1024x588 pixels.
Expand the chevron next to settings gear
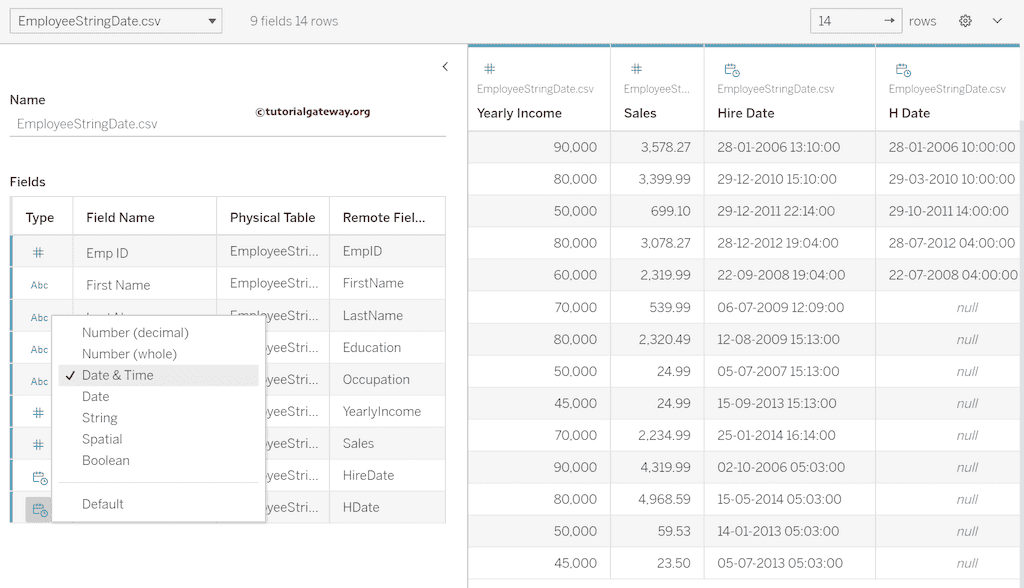click(x=997, y=21)
